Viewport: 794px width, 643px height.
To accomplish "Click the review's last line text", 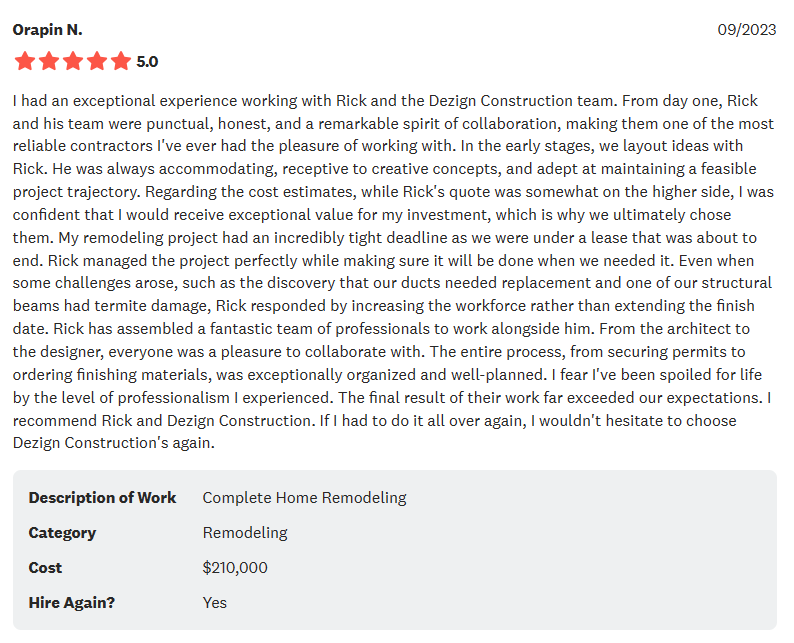I will 113,442.
